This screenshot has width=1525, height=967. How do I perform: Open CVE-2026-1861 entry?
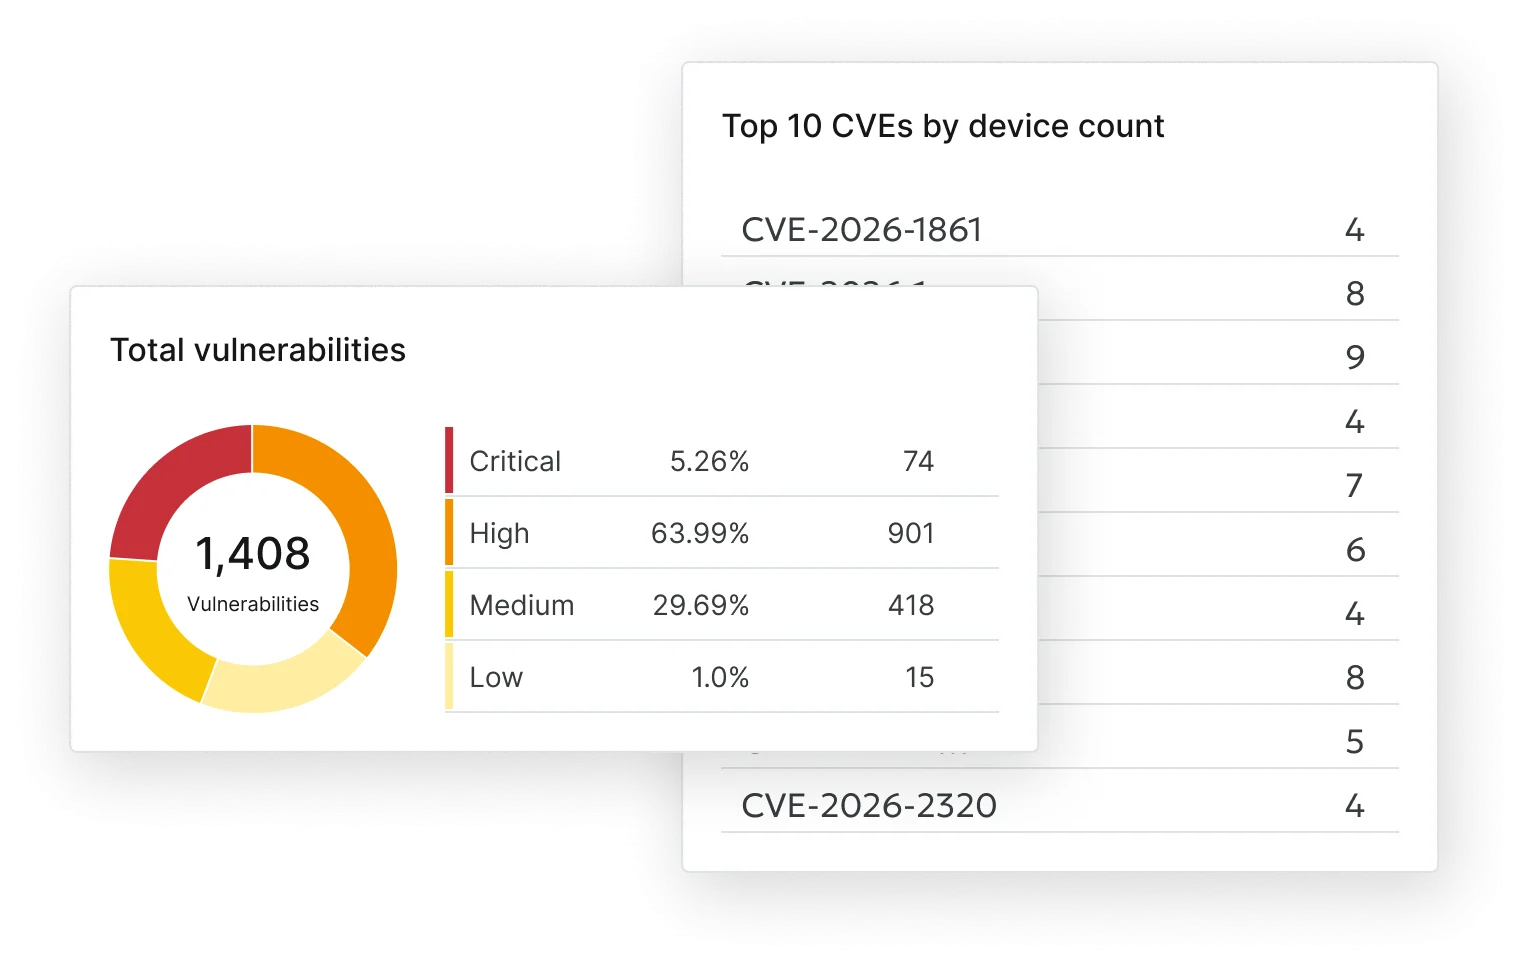click(861, 230)
